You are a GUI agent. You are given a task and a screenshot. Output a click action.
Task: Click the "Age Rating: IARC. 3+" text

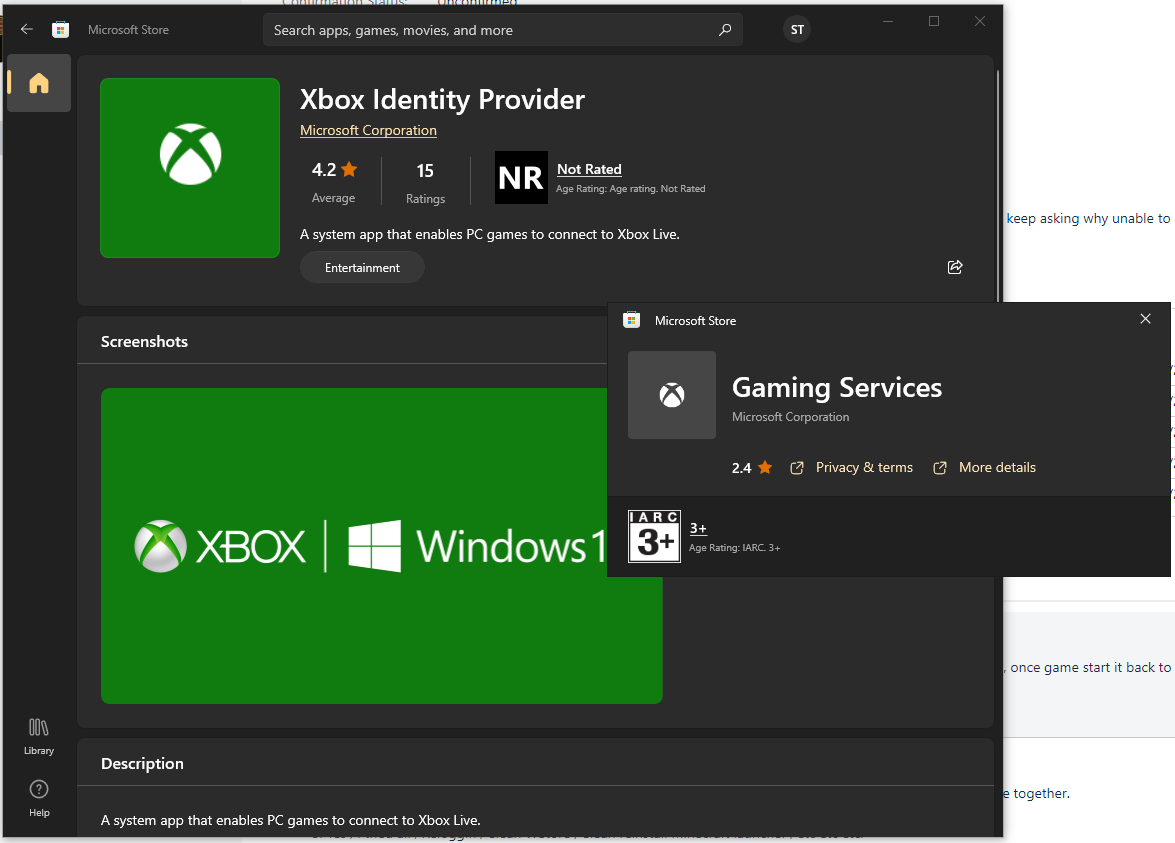click(x=734, y=548)
